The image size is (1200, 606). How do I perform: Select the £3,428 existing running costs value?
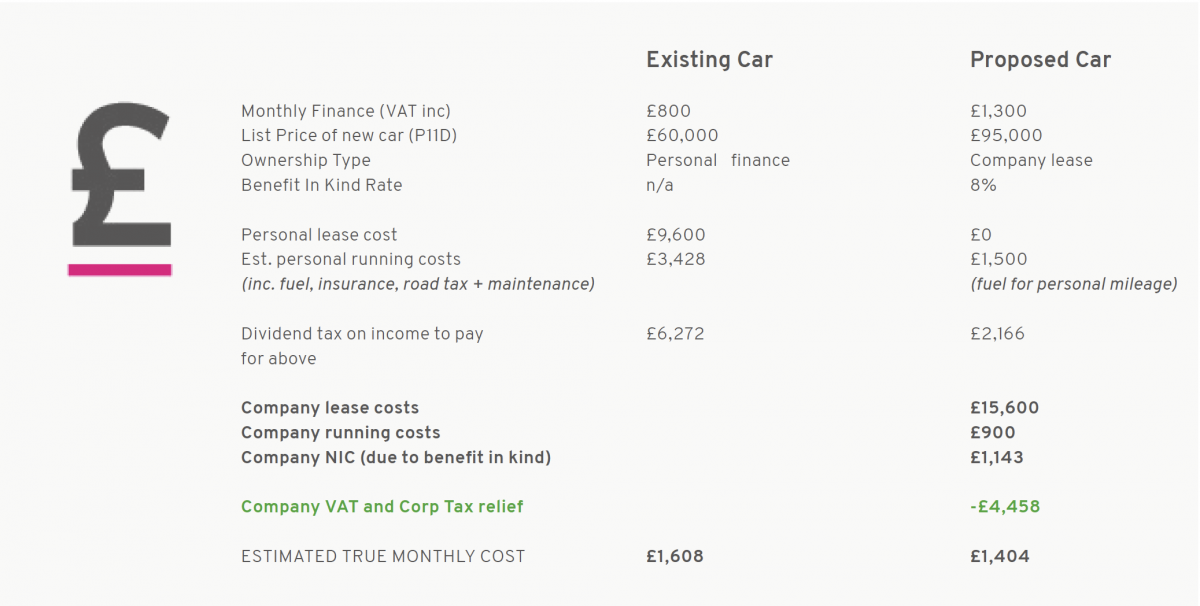(675, 260)
